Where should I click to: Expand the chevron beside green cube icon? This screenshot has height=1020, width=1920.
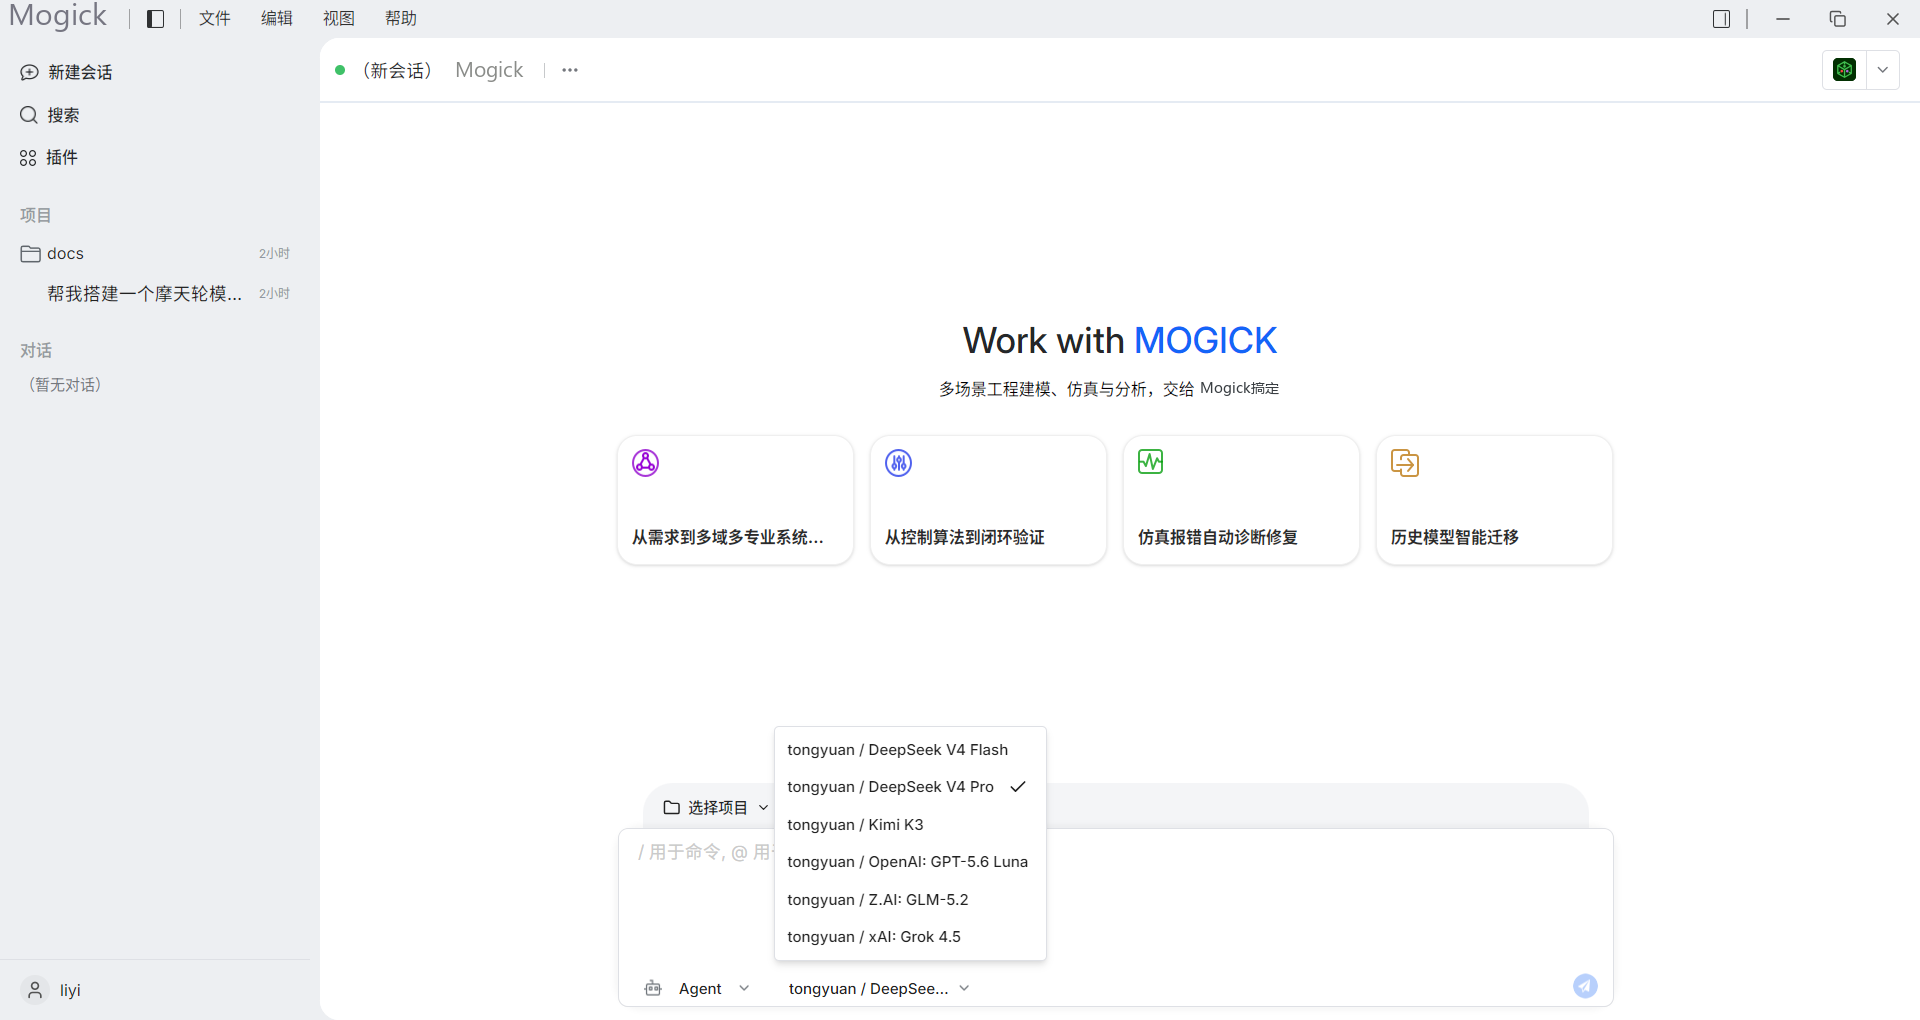click(x=1883, y=70)
